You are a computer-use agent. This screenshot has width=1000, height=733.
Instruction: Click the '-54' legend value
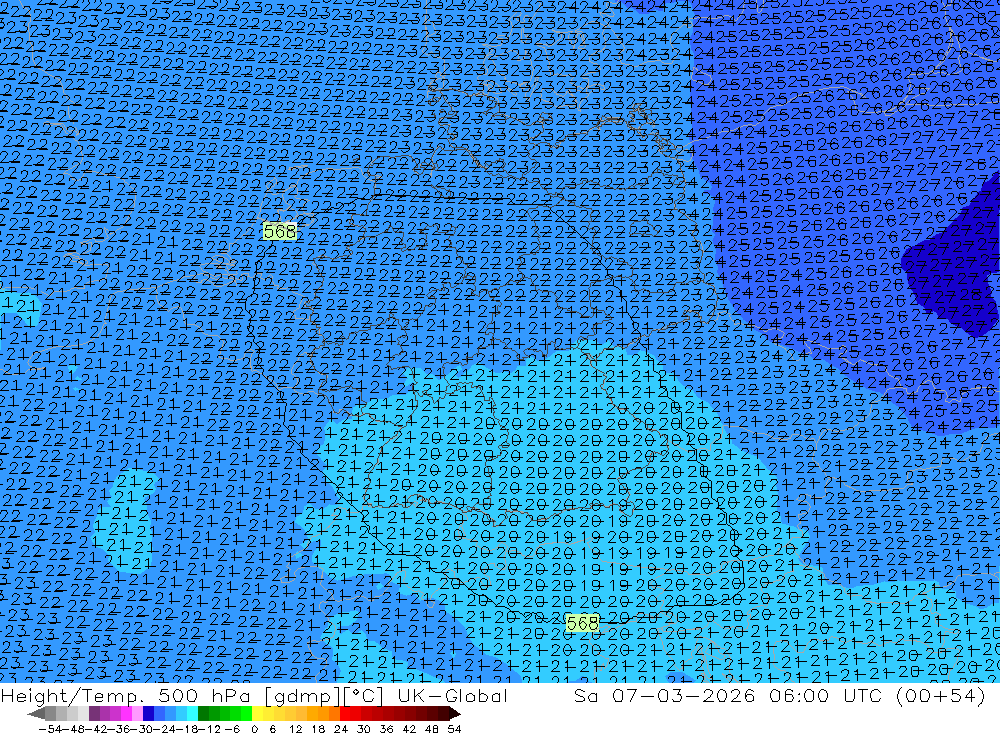coord(50,729)
